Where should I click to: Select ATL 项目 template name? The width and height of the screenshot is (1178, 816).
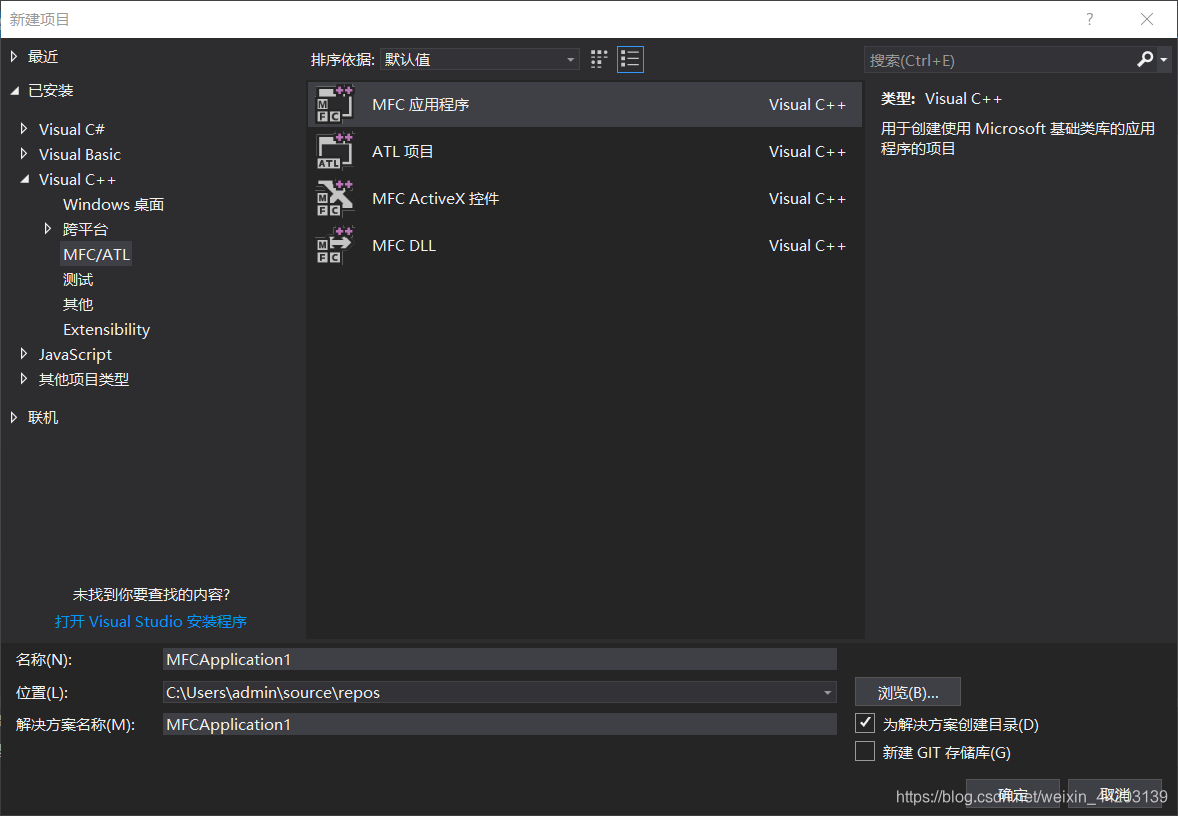click(x=403, y=151)
